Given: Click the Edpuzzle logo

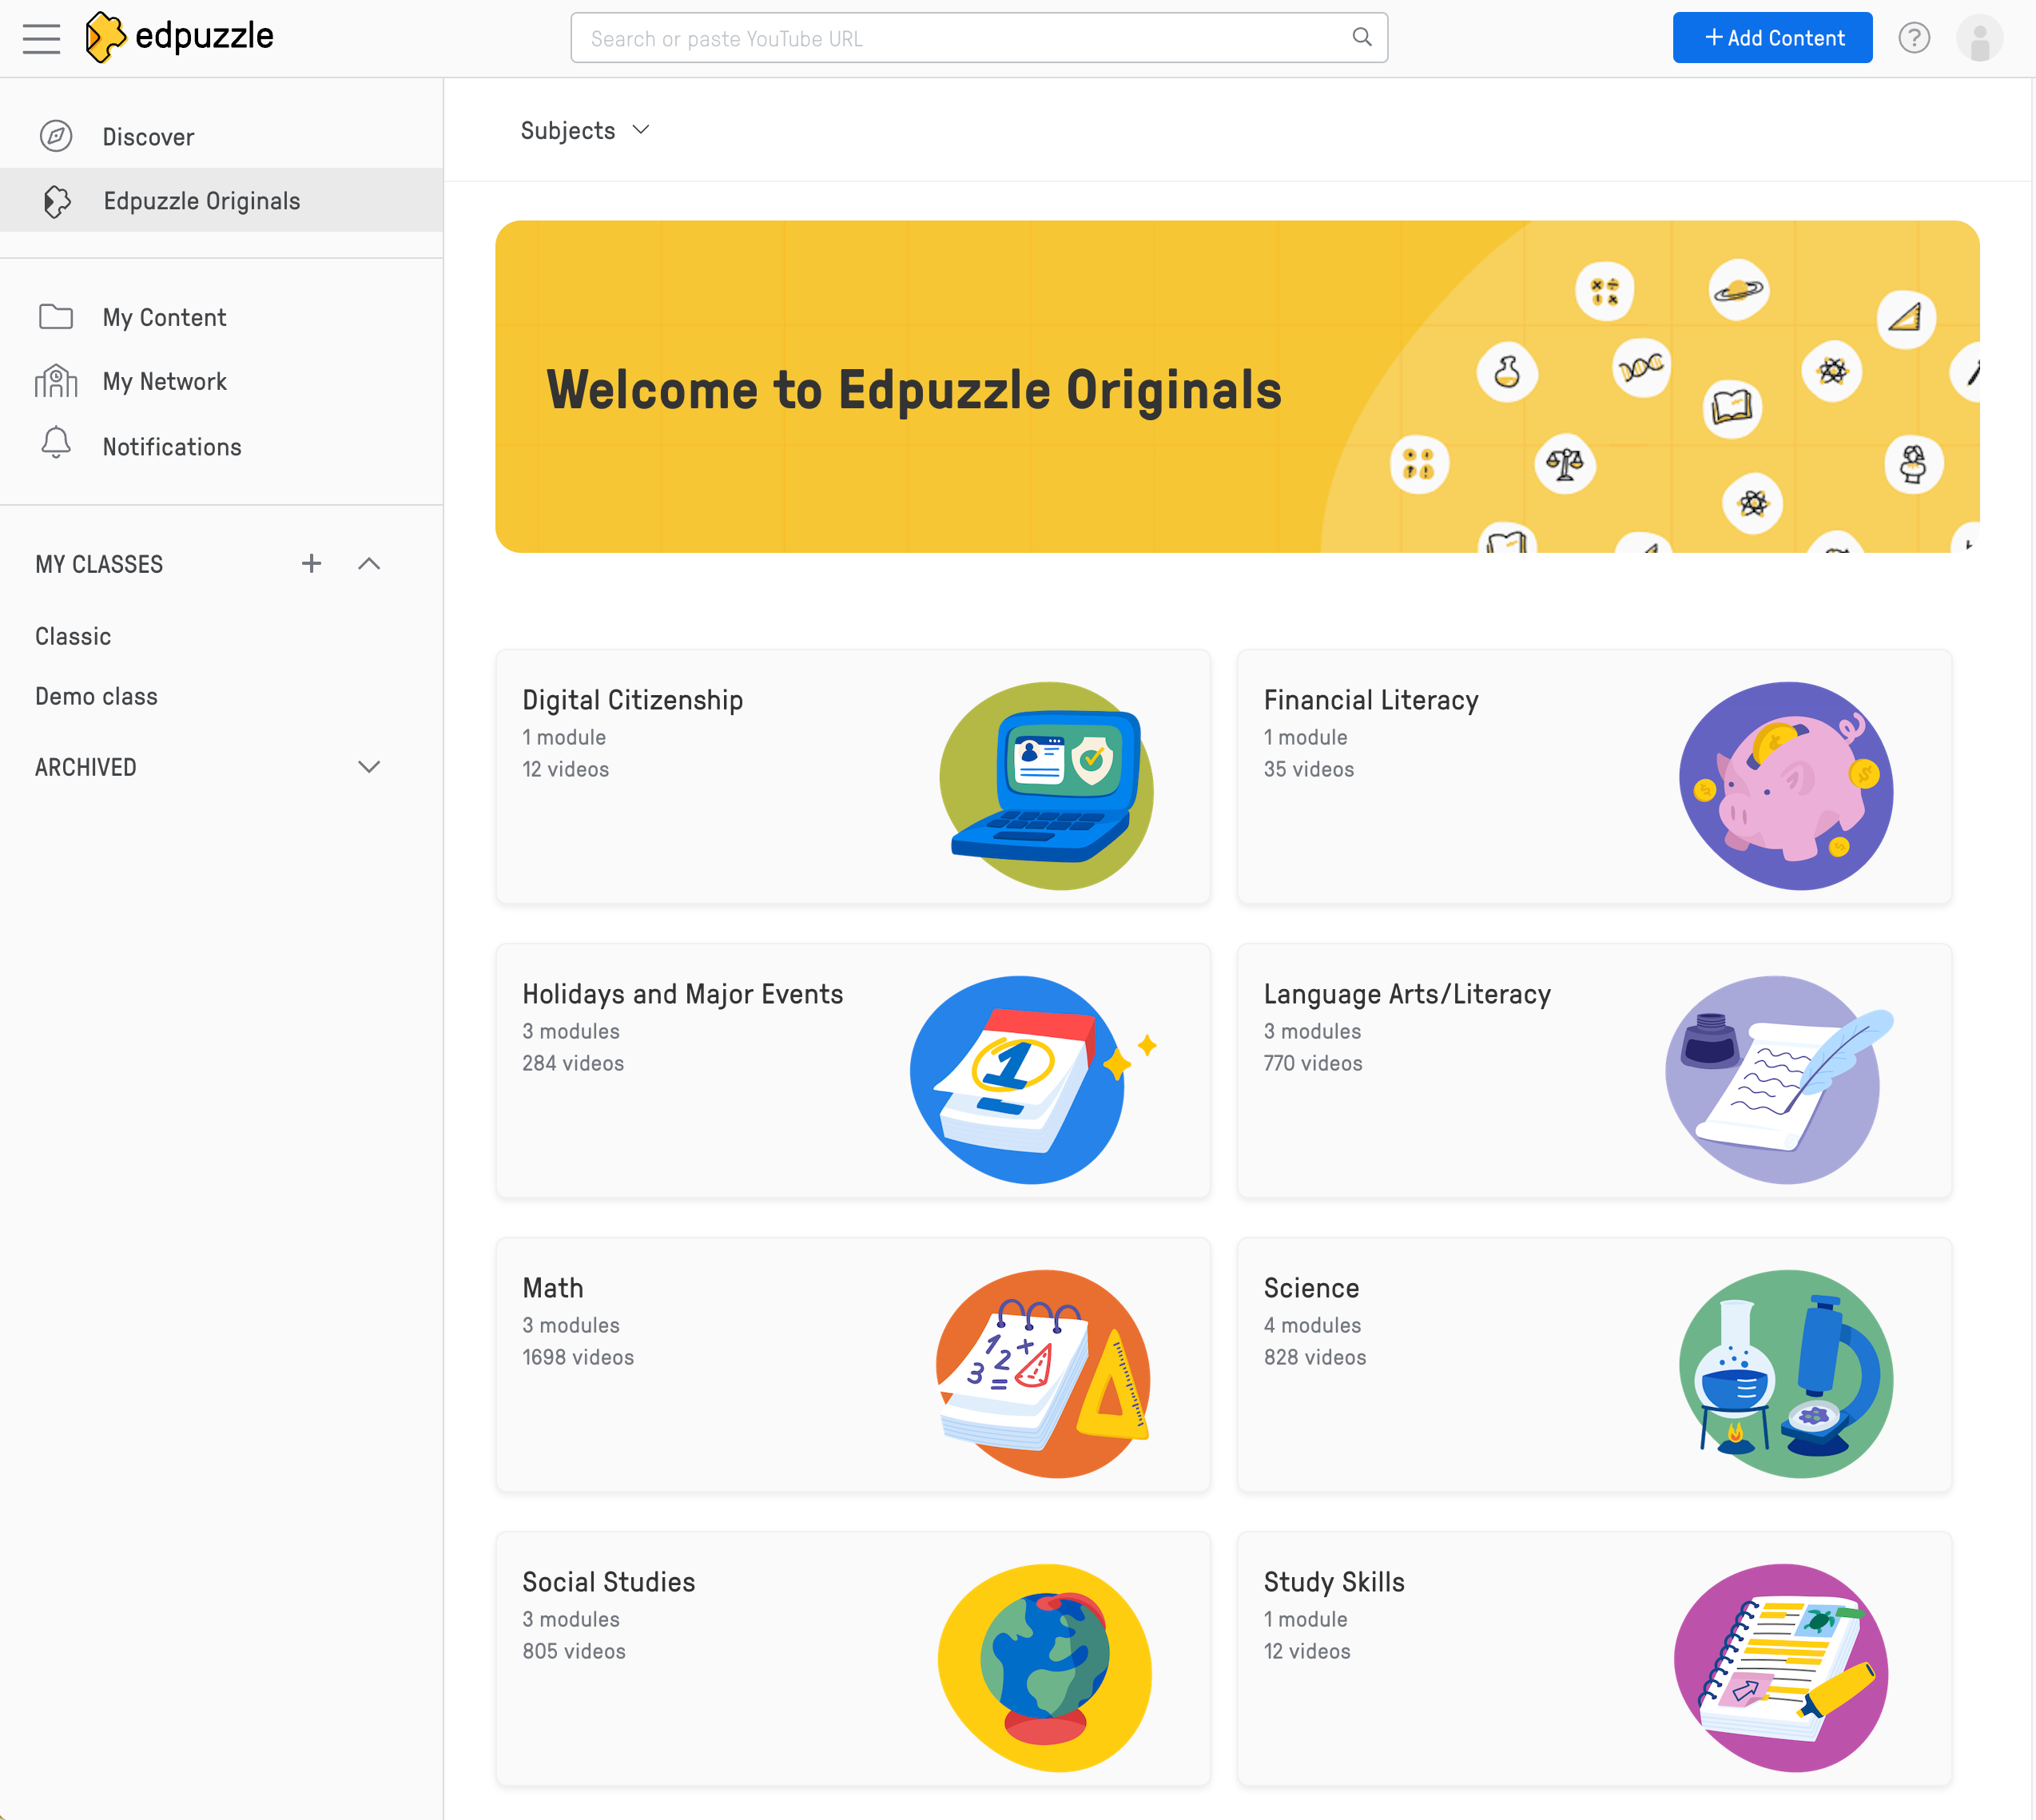Looking at the screenshot, I should click(x=180, y=38).
